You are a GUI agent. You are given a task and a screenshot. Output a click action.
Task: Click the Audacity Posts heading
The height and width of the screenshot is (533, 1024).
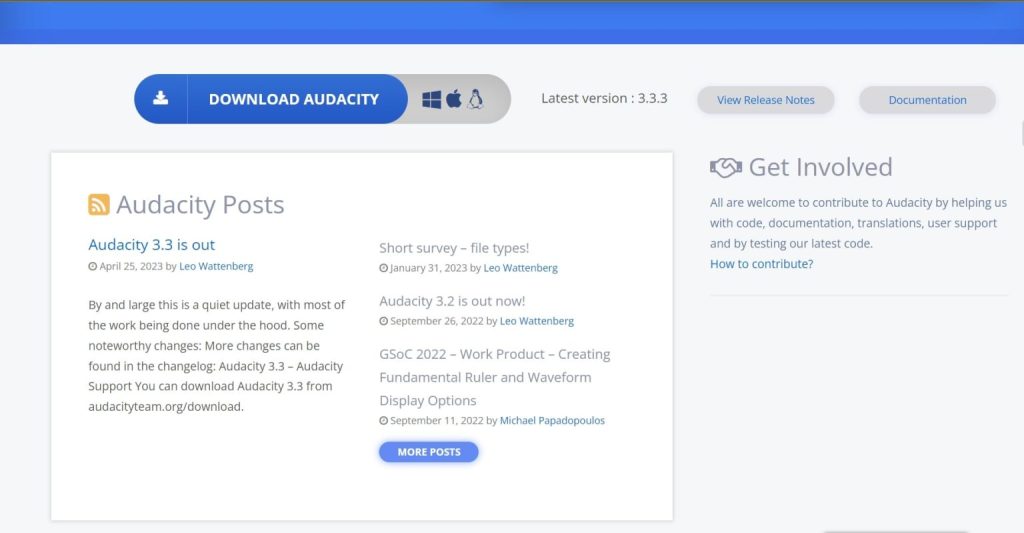(x=200, y=205)
